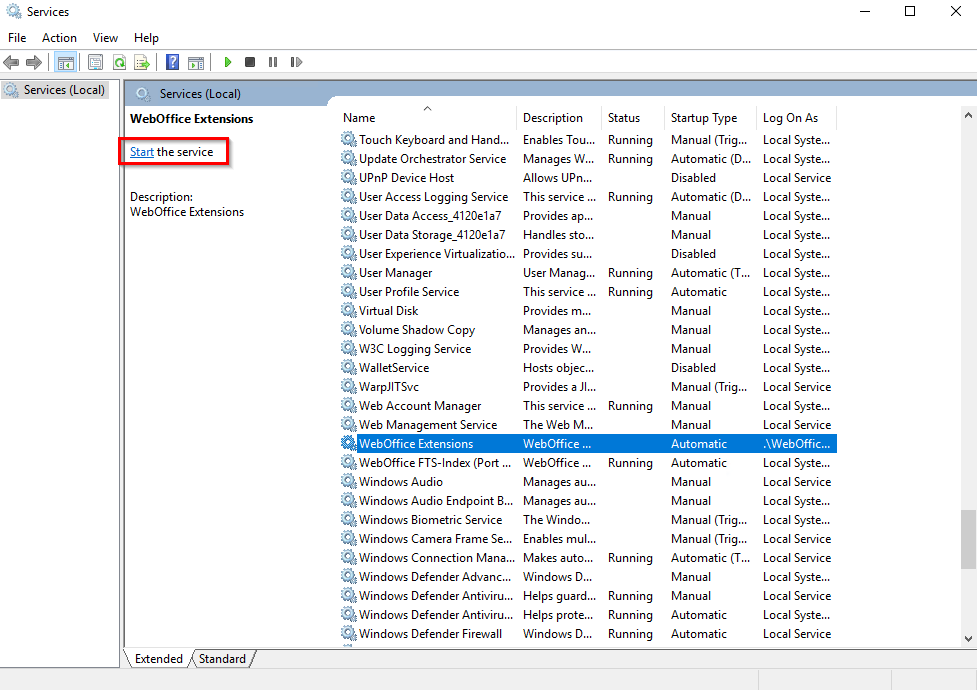Click the Help question mark icon
This screenshot has height=690, width=977.
(171, 62)
